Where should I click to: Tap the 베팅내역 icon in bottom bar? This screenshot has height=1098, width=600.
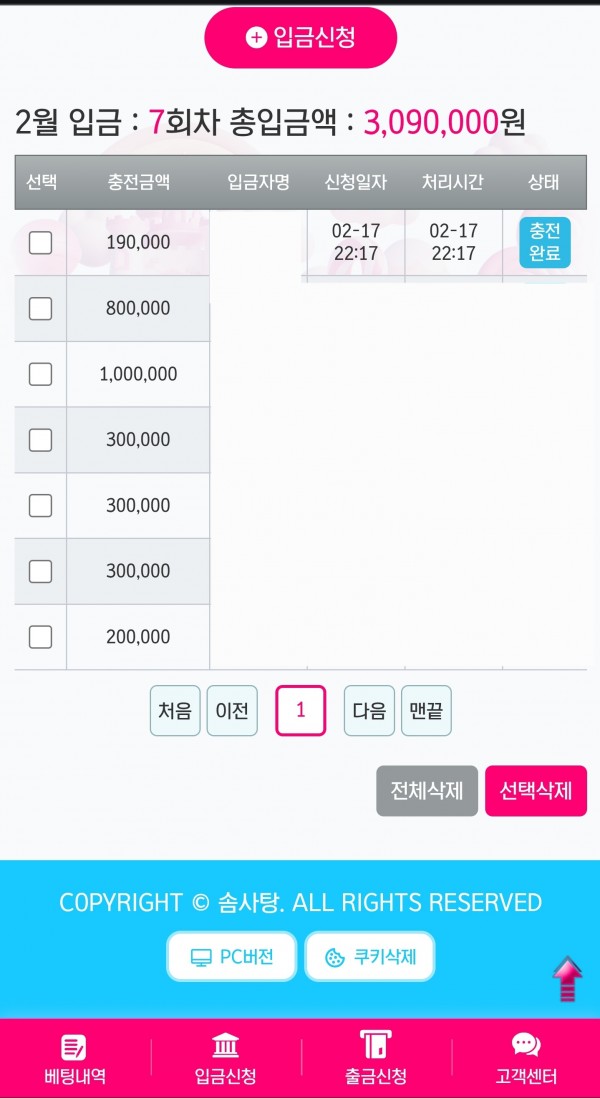tap(75, 1048)
